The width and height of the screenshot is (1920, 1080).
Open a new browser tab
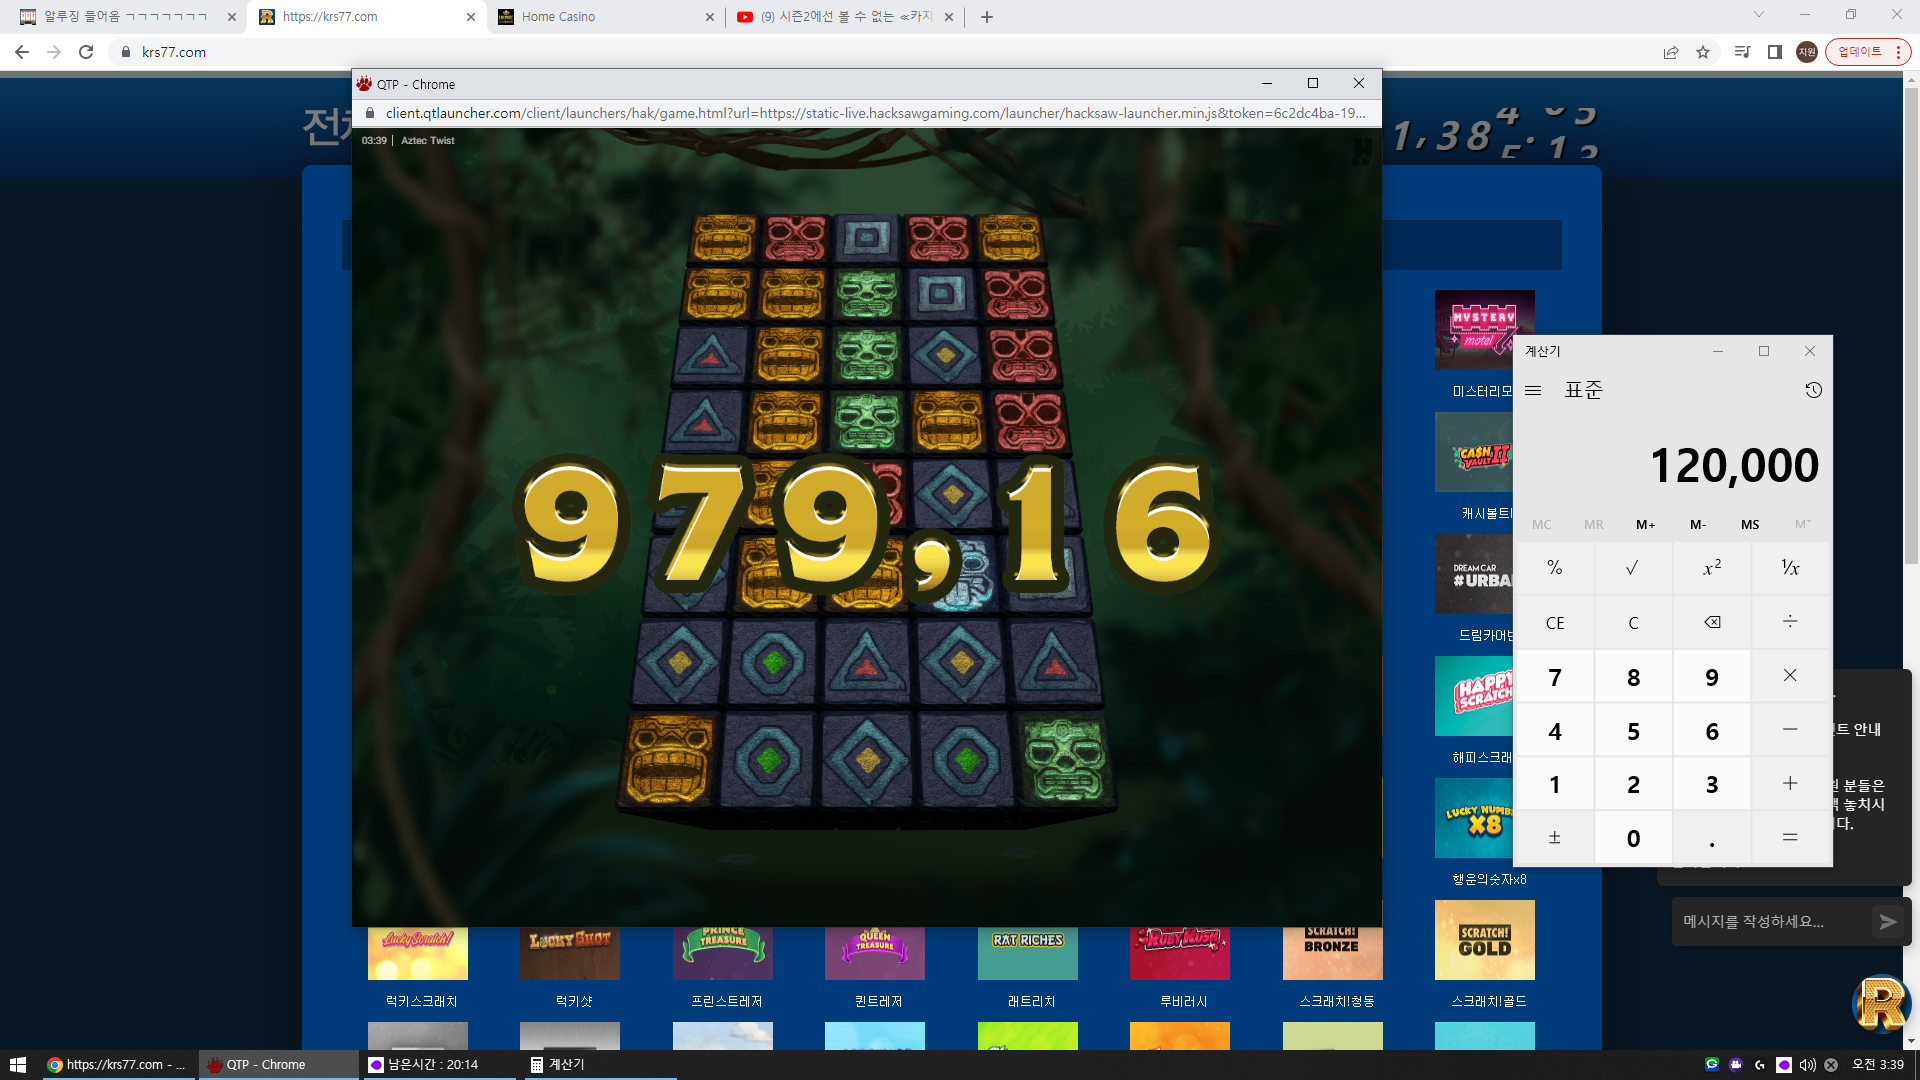coord(987,17)
